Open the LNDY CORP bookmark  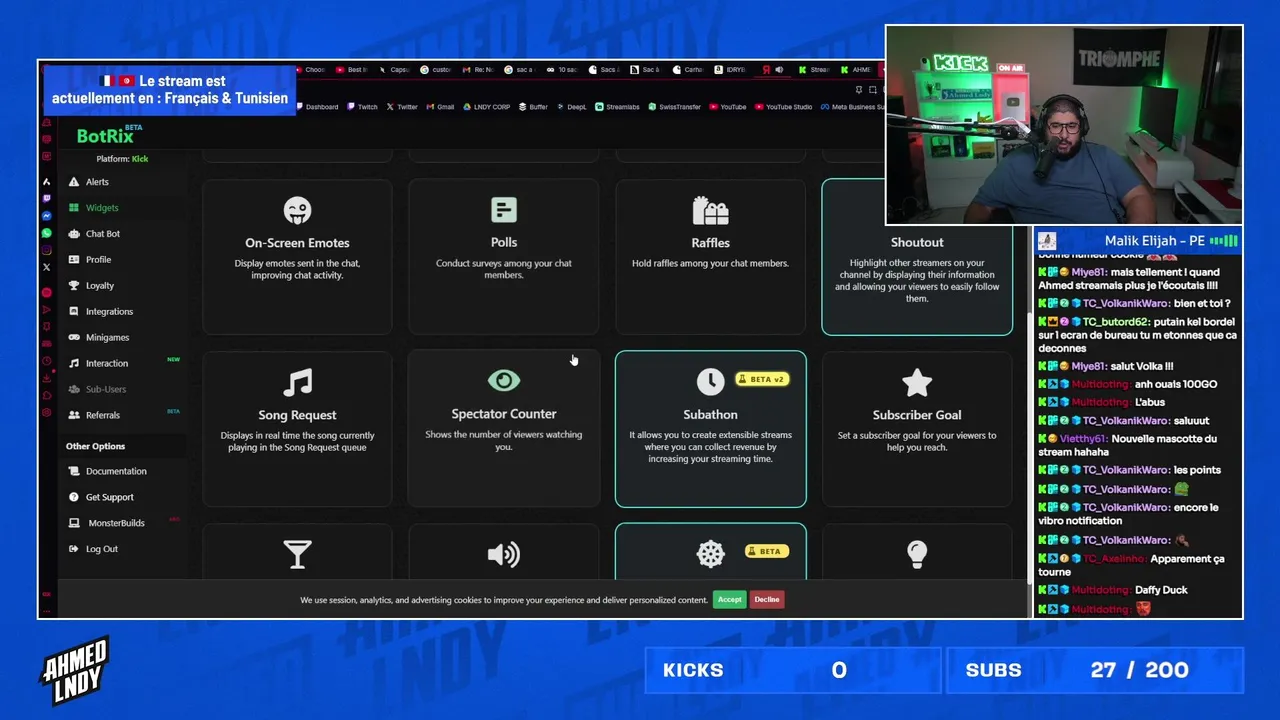tap(487, 107)
